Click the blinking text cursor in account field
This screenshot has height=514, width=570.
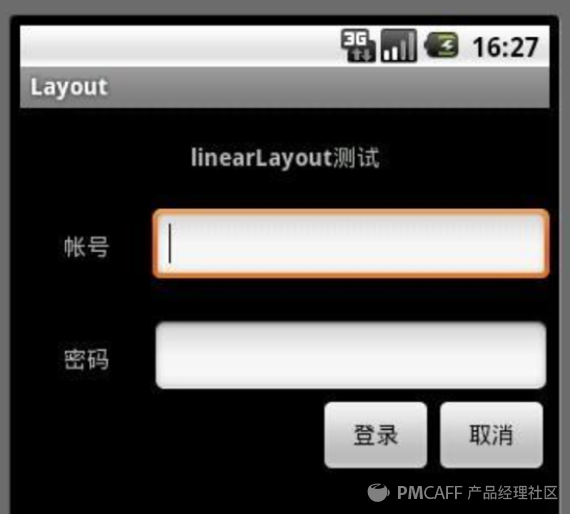[170, 243]
